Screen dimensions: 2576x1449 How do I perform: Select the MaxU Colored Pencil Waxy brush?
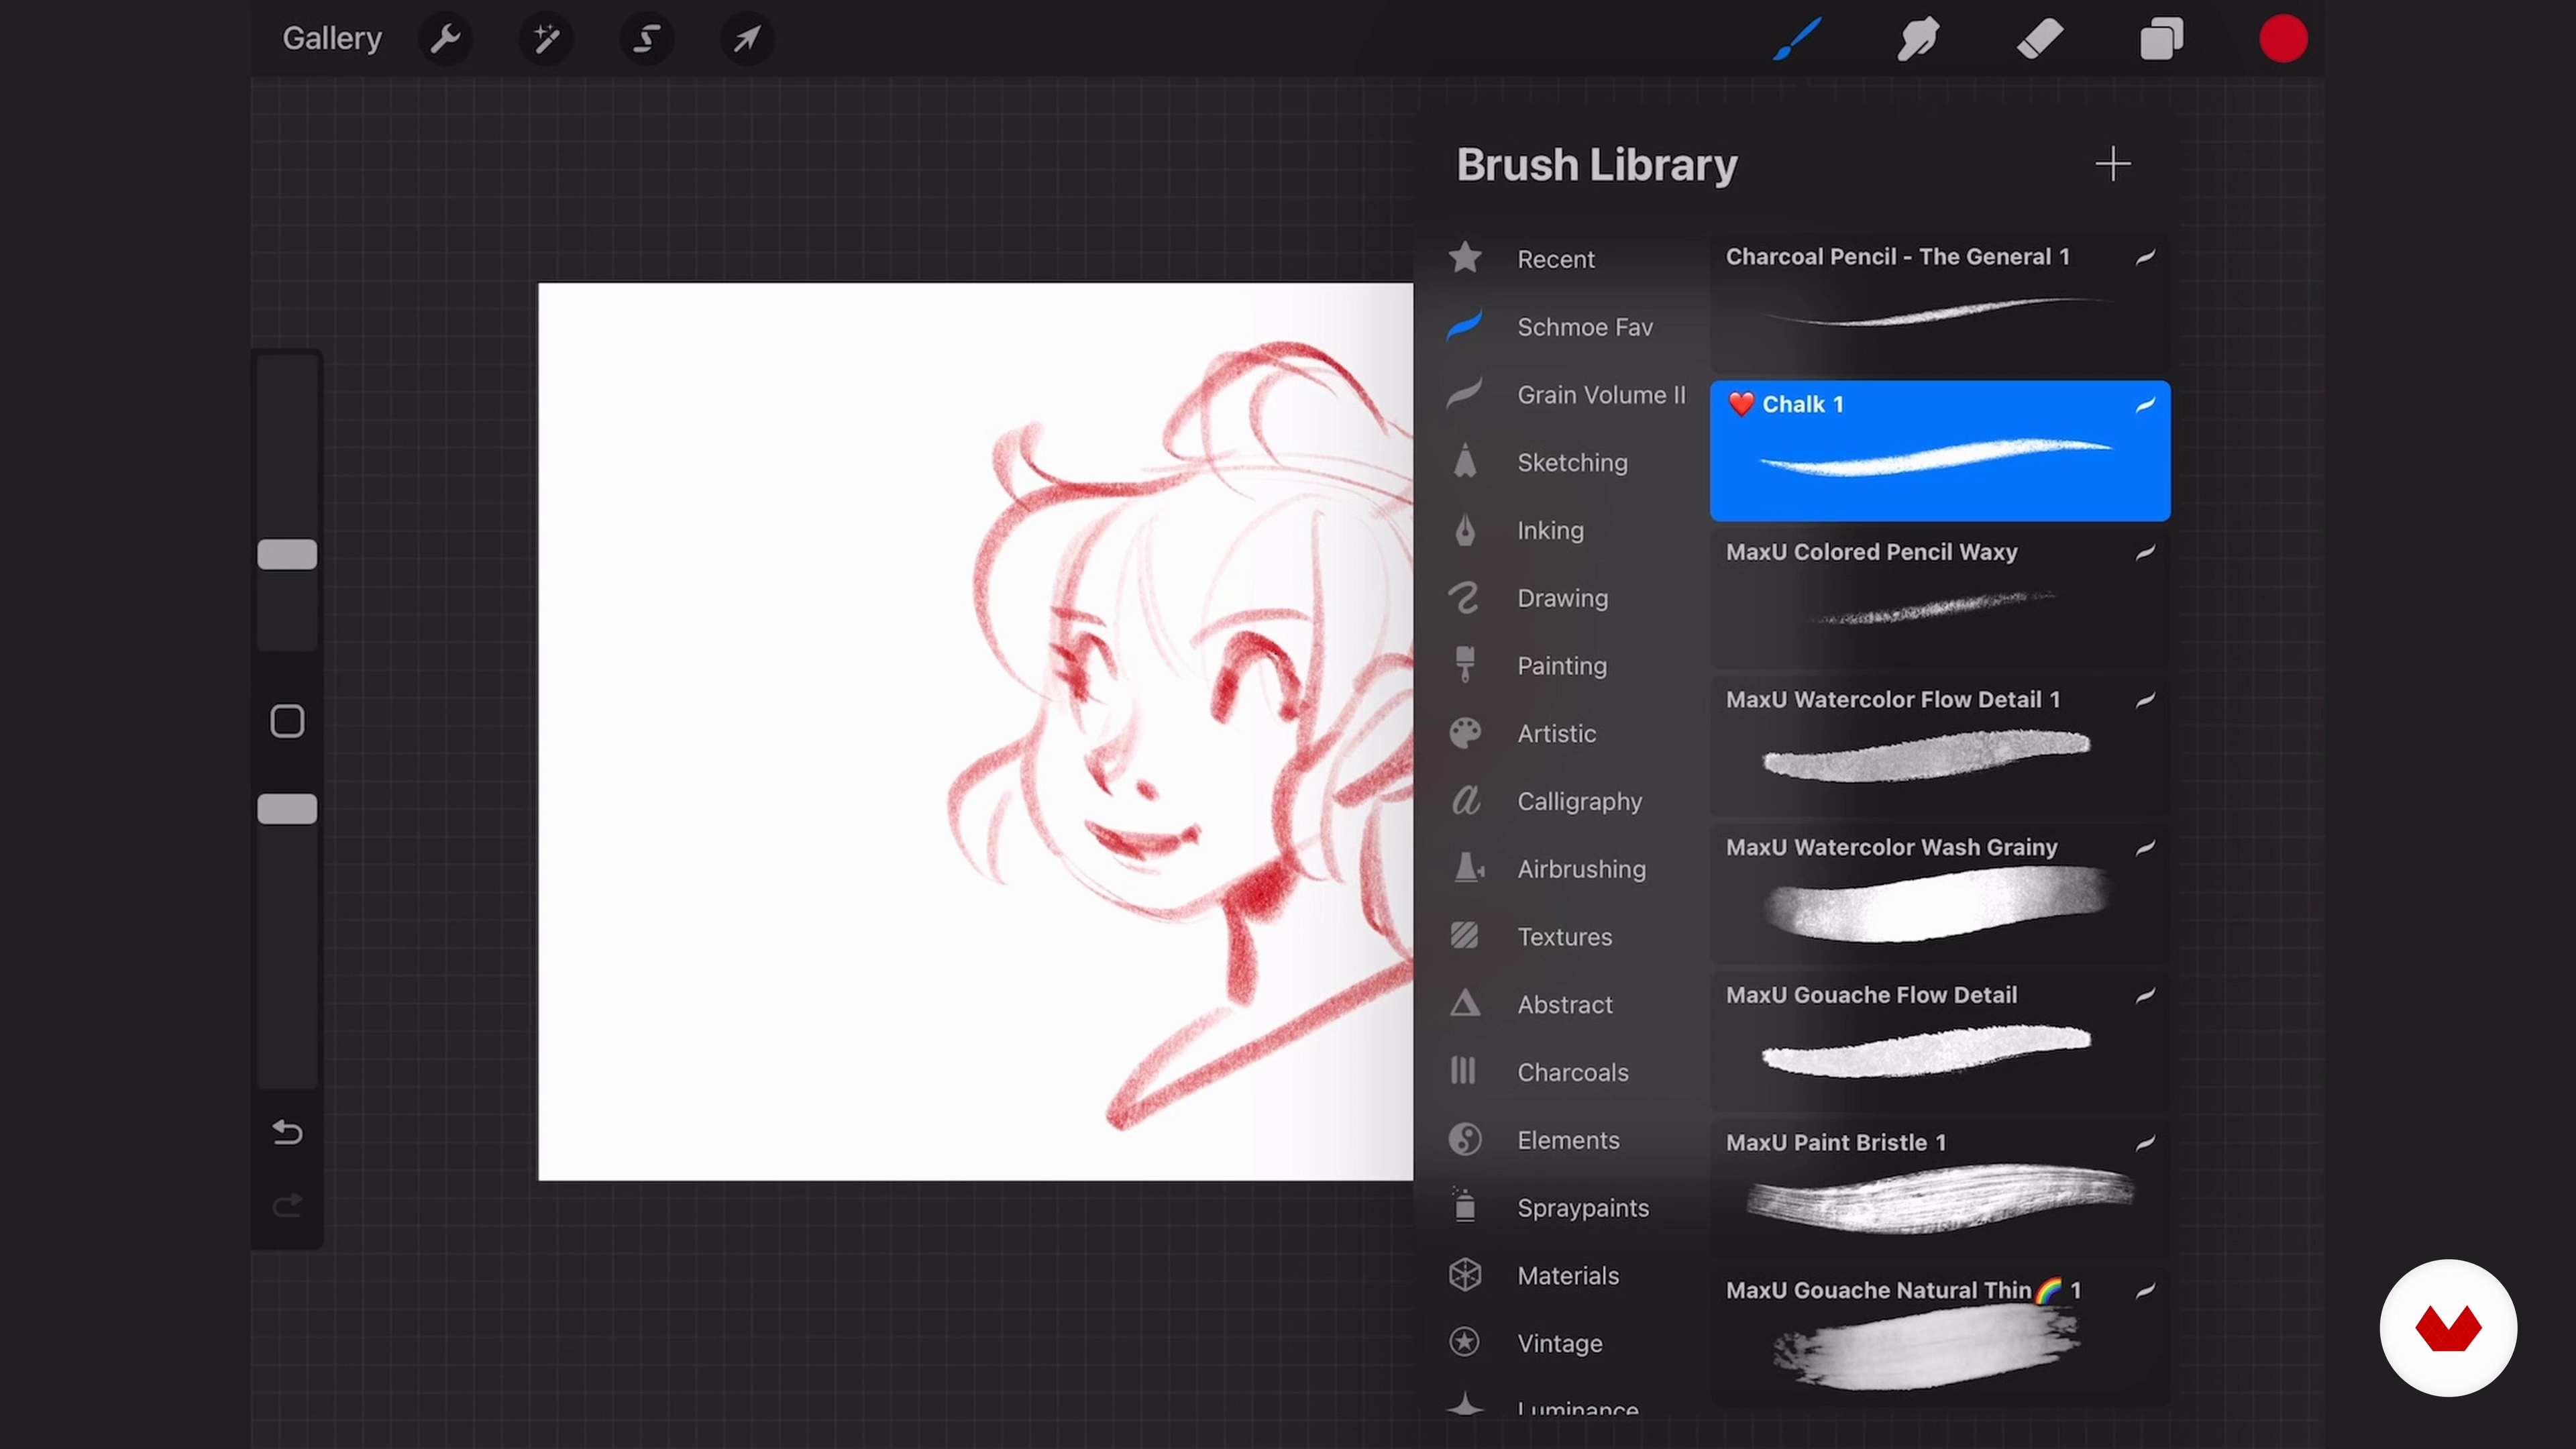pyautogui.click(x=1940, y=598)
